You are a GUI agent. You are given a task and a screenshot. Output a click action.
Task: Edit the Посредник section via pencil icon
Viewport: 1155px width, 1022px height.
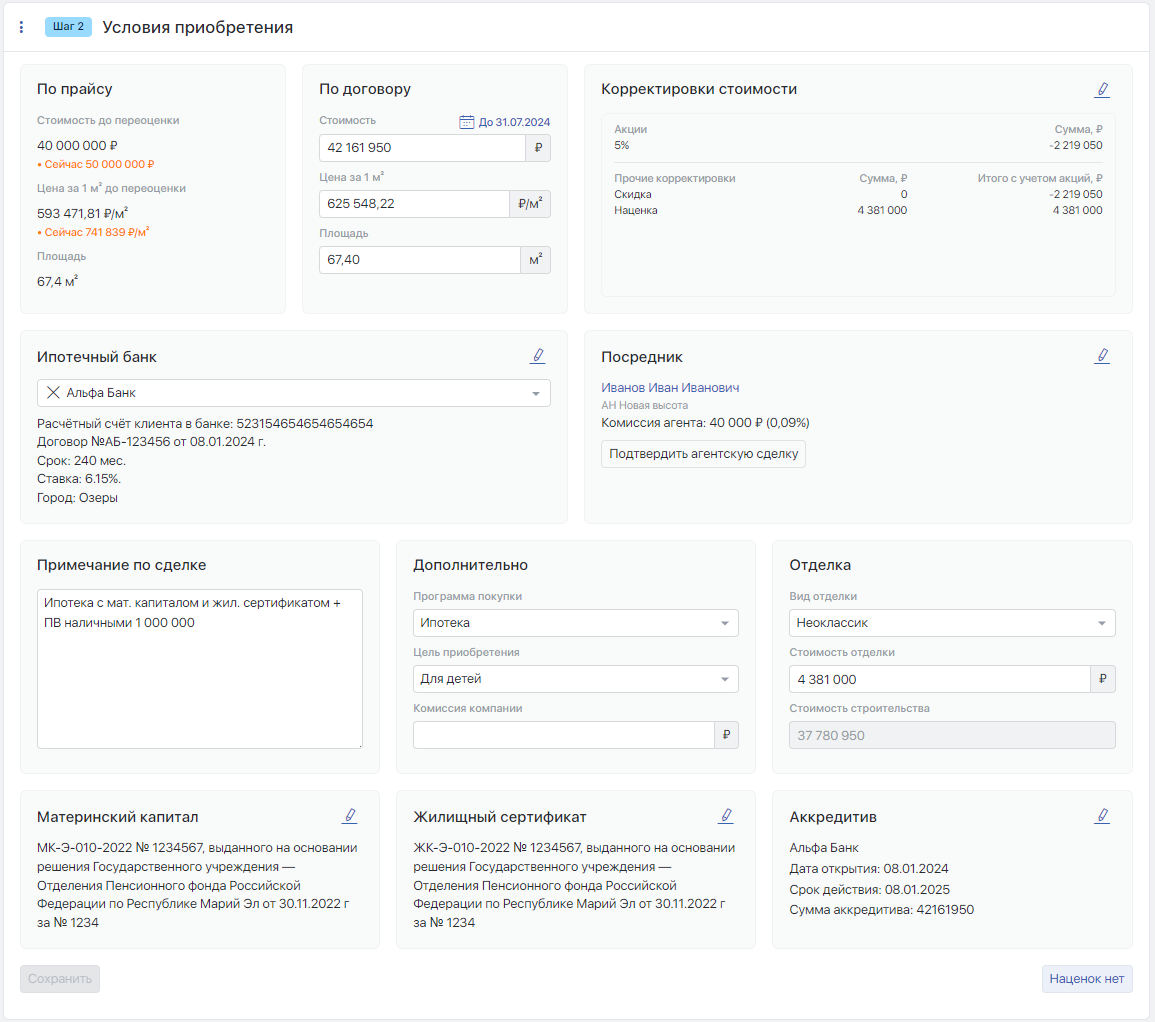(x=1102, y=356)
